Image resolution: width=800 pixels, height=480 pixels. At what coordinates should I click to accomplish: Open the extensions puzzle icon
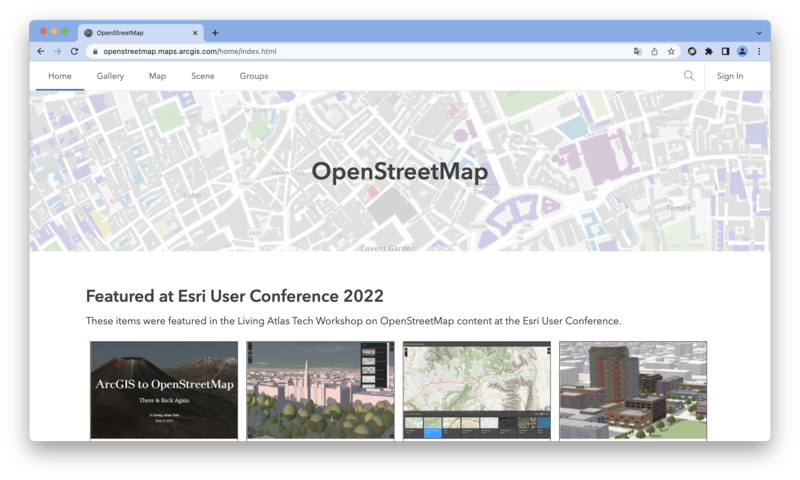click(x=709, y=51)
